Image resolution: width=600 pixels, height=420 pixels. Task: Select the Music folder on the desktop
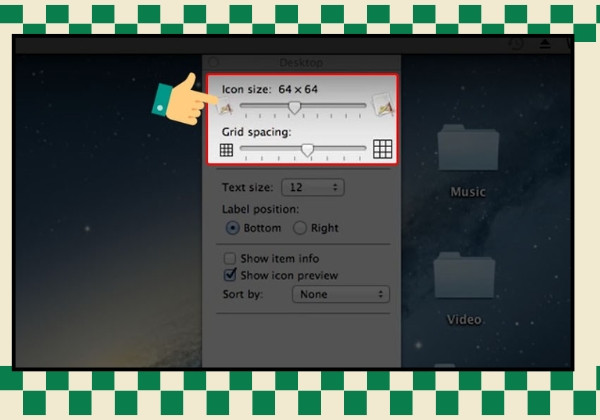(x=468, y=148)
